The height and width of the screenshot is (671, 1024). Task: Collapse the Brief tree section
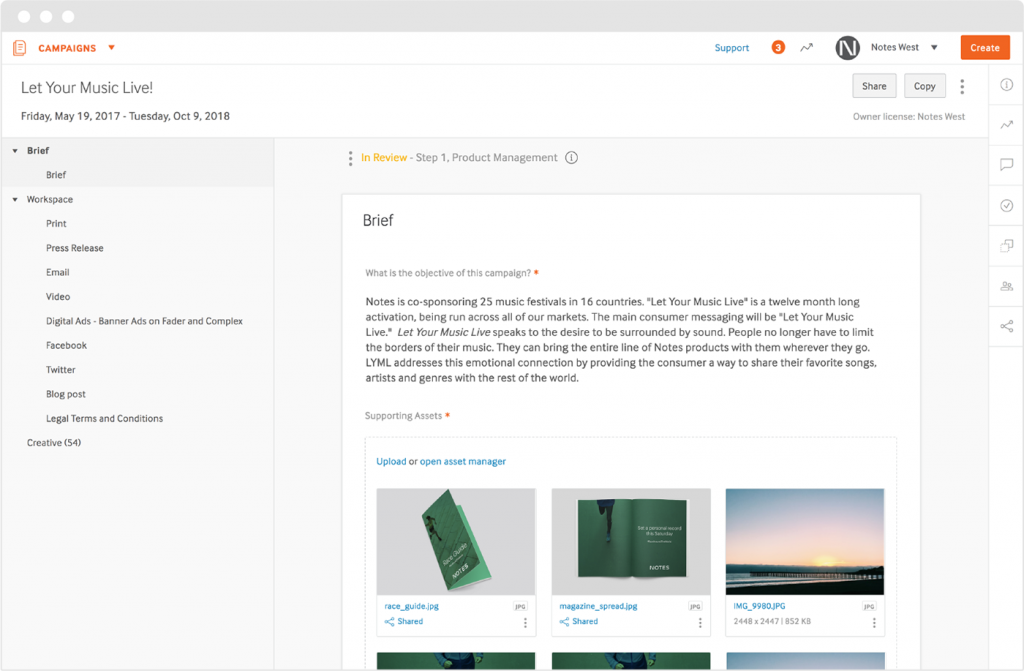point(15,151)
